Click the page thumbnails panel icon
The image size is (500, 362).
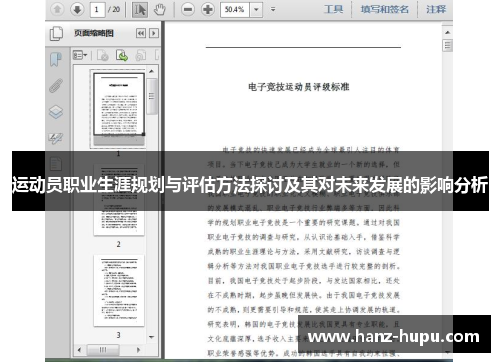click(x=56, y=33)
